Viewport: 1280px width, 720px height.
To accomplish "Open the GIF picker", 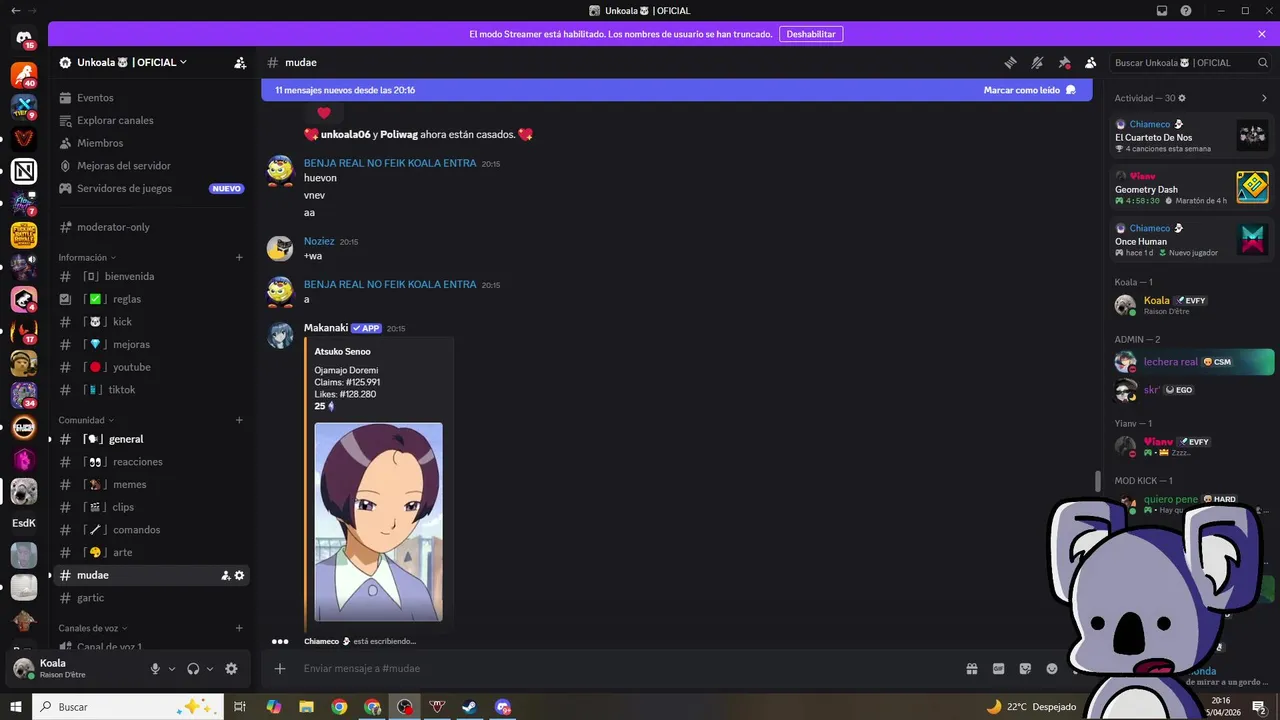I will click(998, 668).
